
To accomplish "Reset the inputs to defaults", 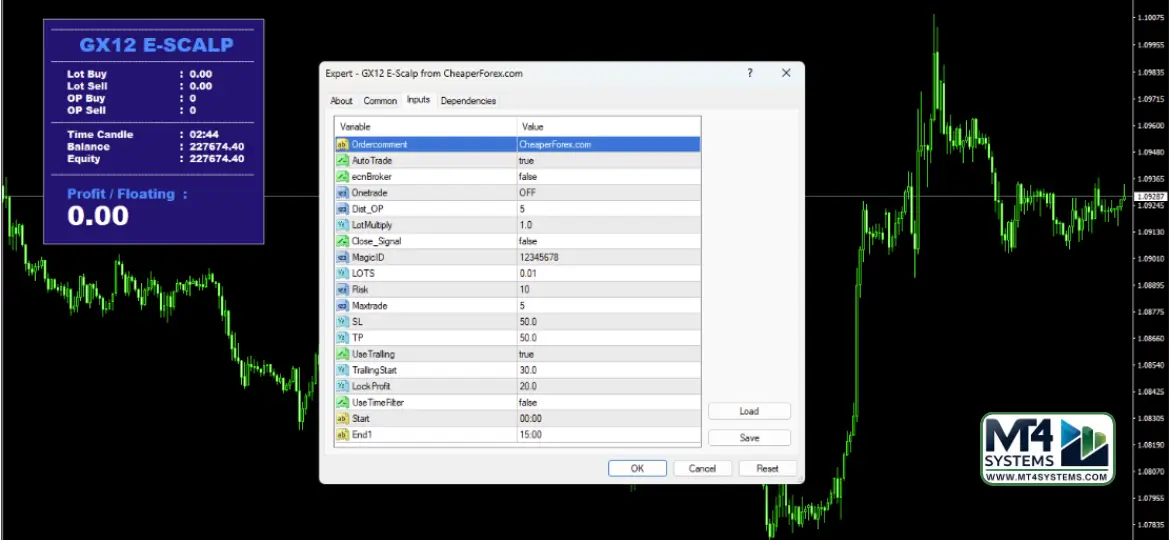I will pos(767,468).
